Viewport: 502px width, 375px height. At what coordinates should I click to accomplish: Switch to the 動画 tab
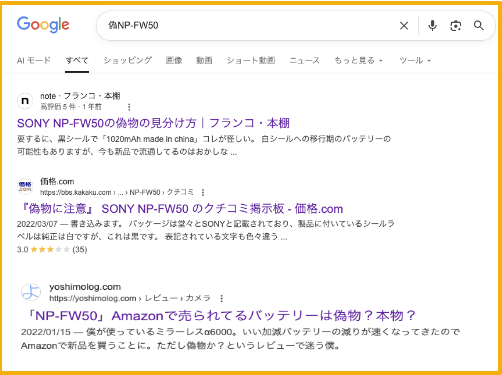[204, 60]
